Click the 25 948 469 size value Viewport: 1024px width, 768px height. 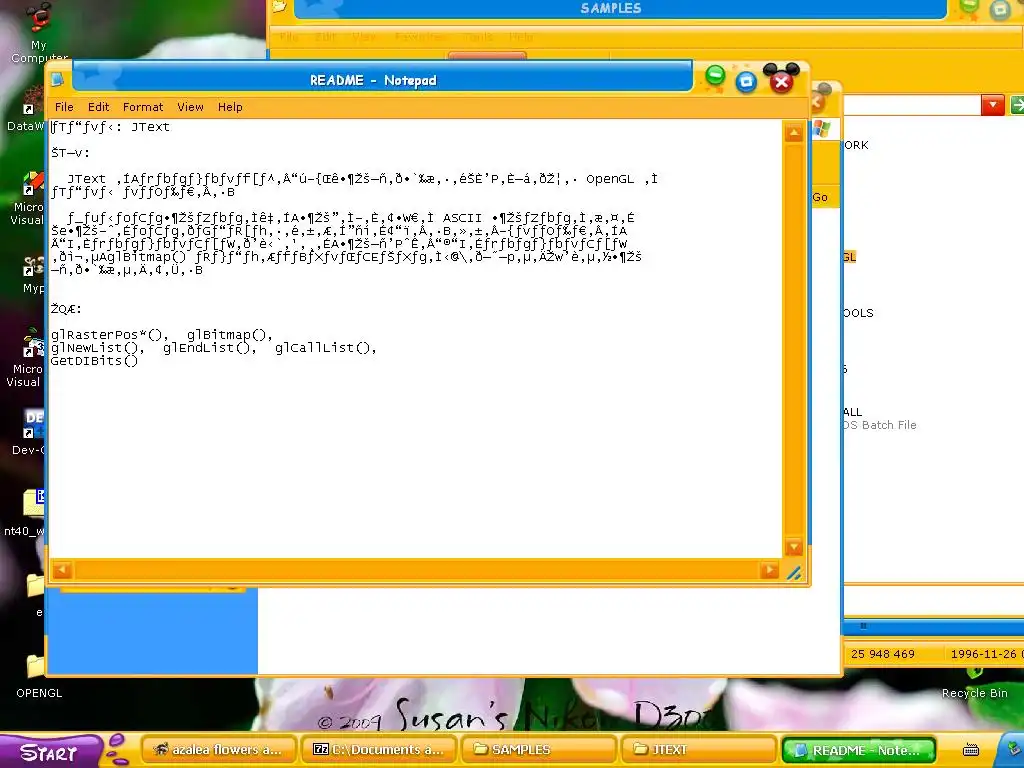pyautogui.click(x=883, y=654)
